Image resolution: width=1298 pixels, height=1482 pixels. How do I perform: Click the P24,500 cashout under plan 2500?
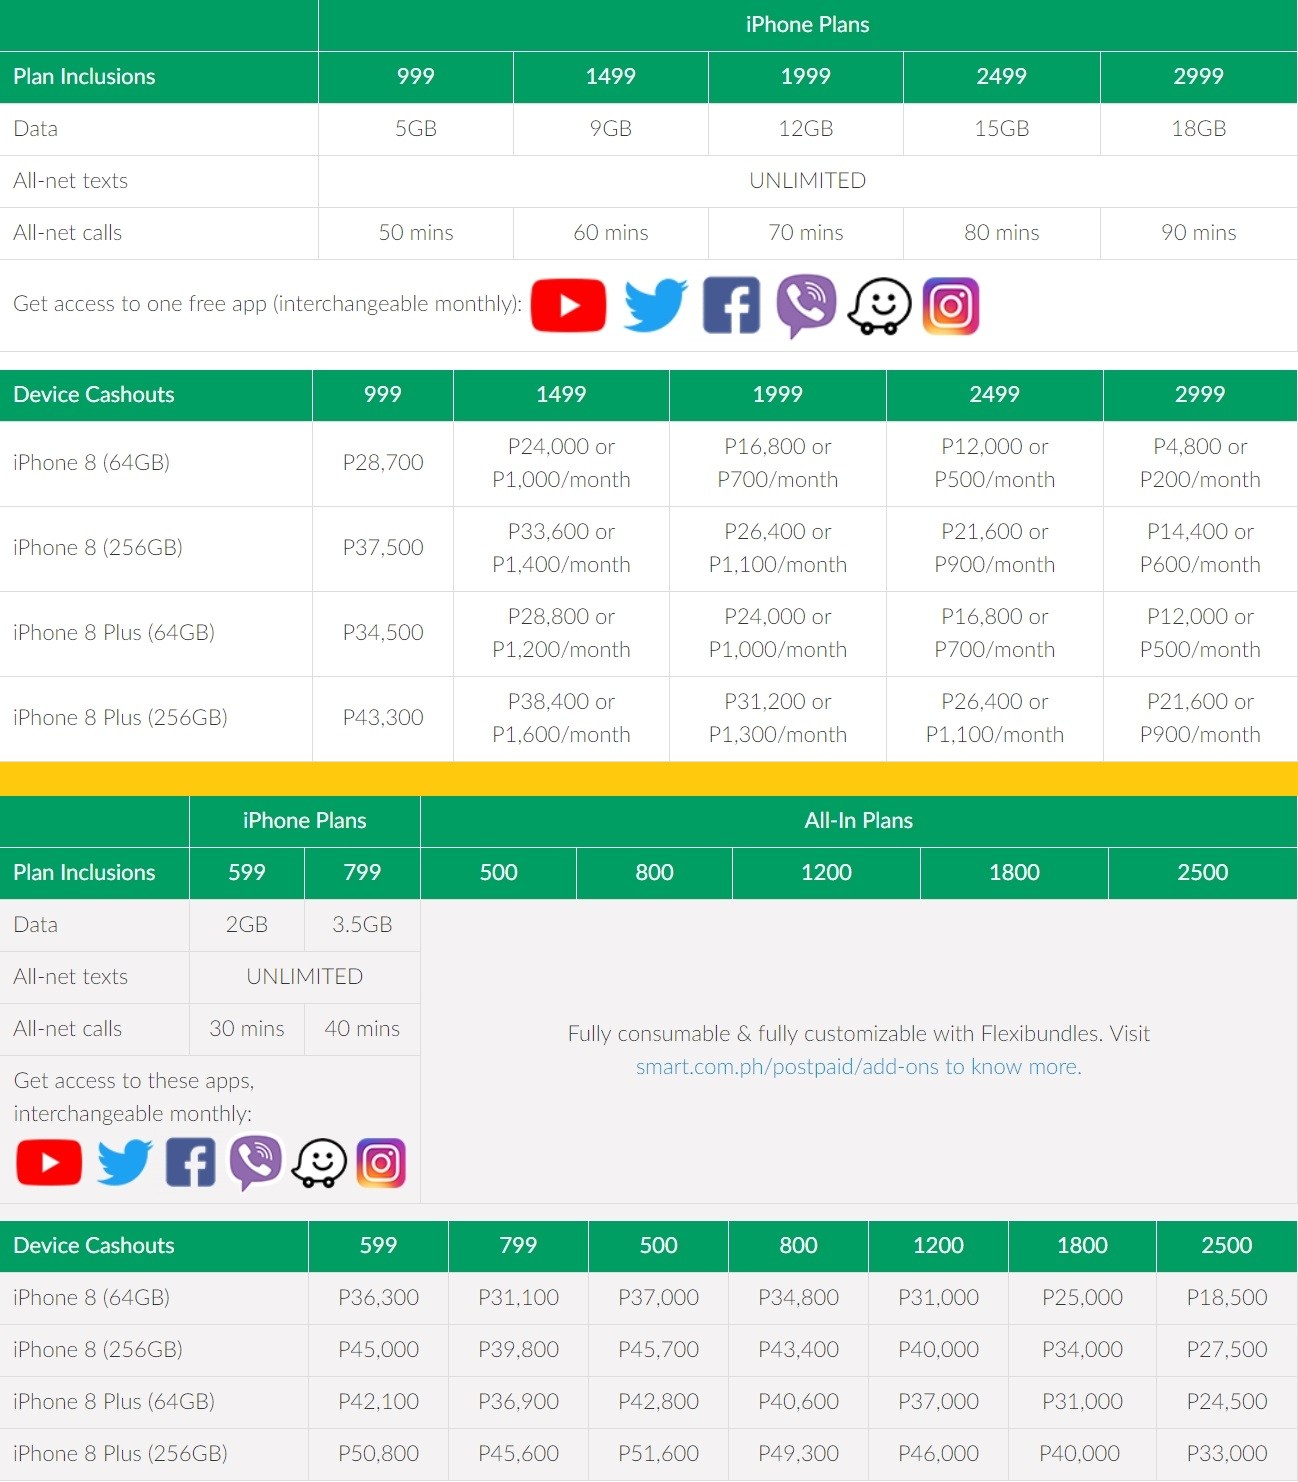click(1227, 1402)
